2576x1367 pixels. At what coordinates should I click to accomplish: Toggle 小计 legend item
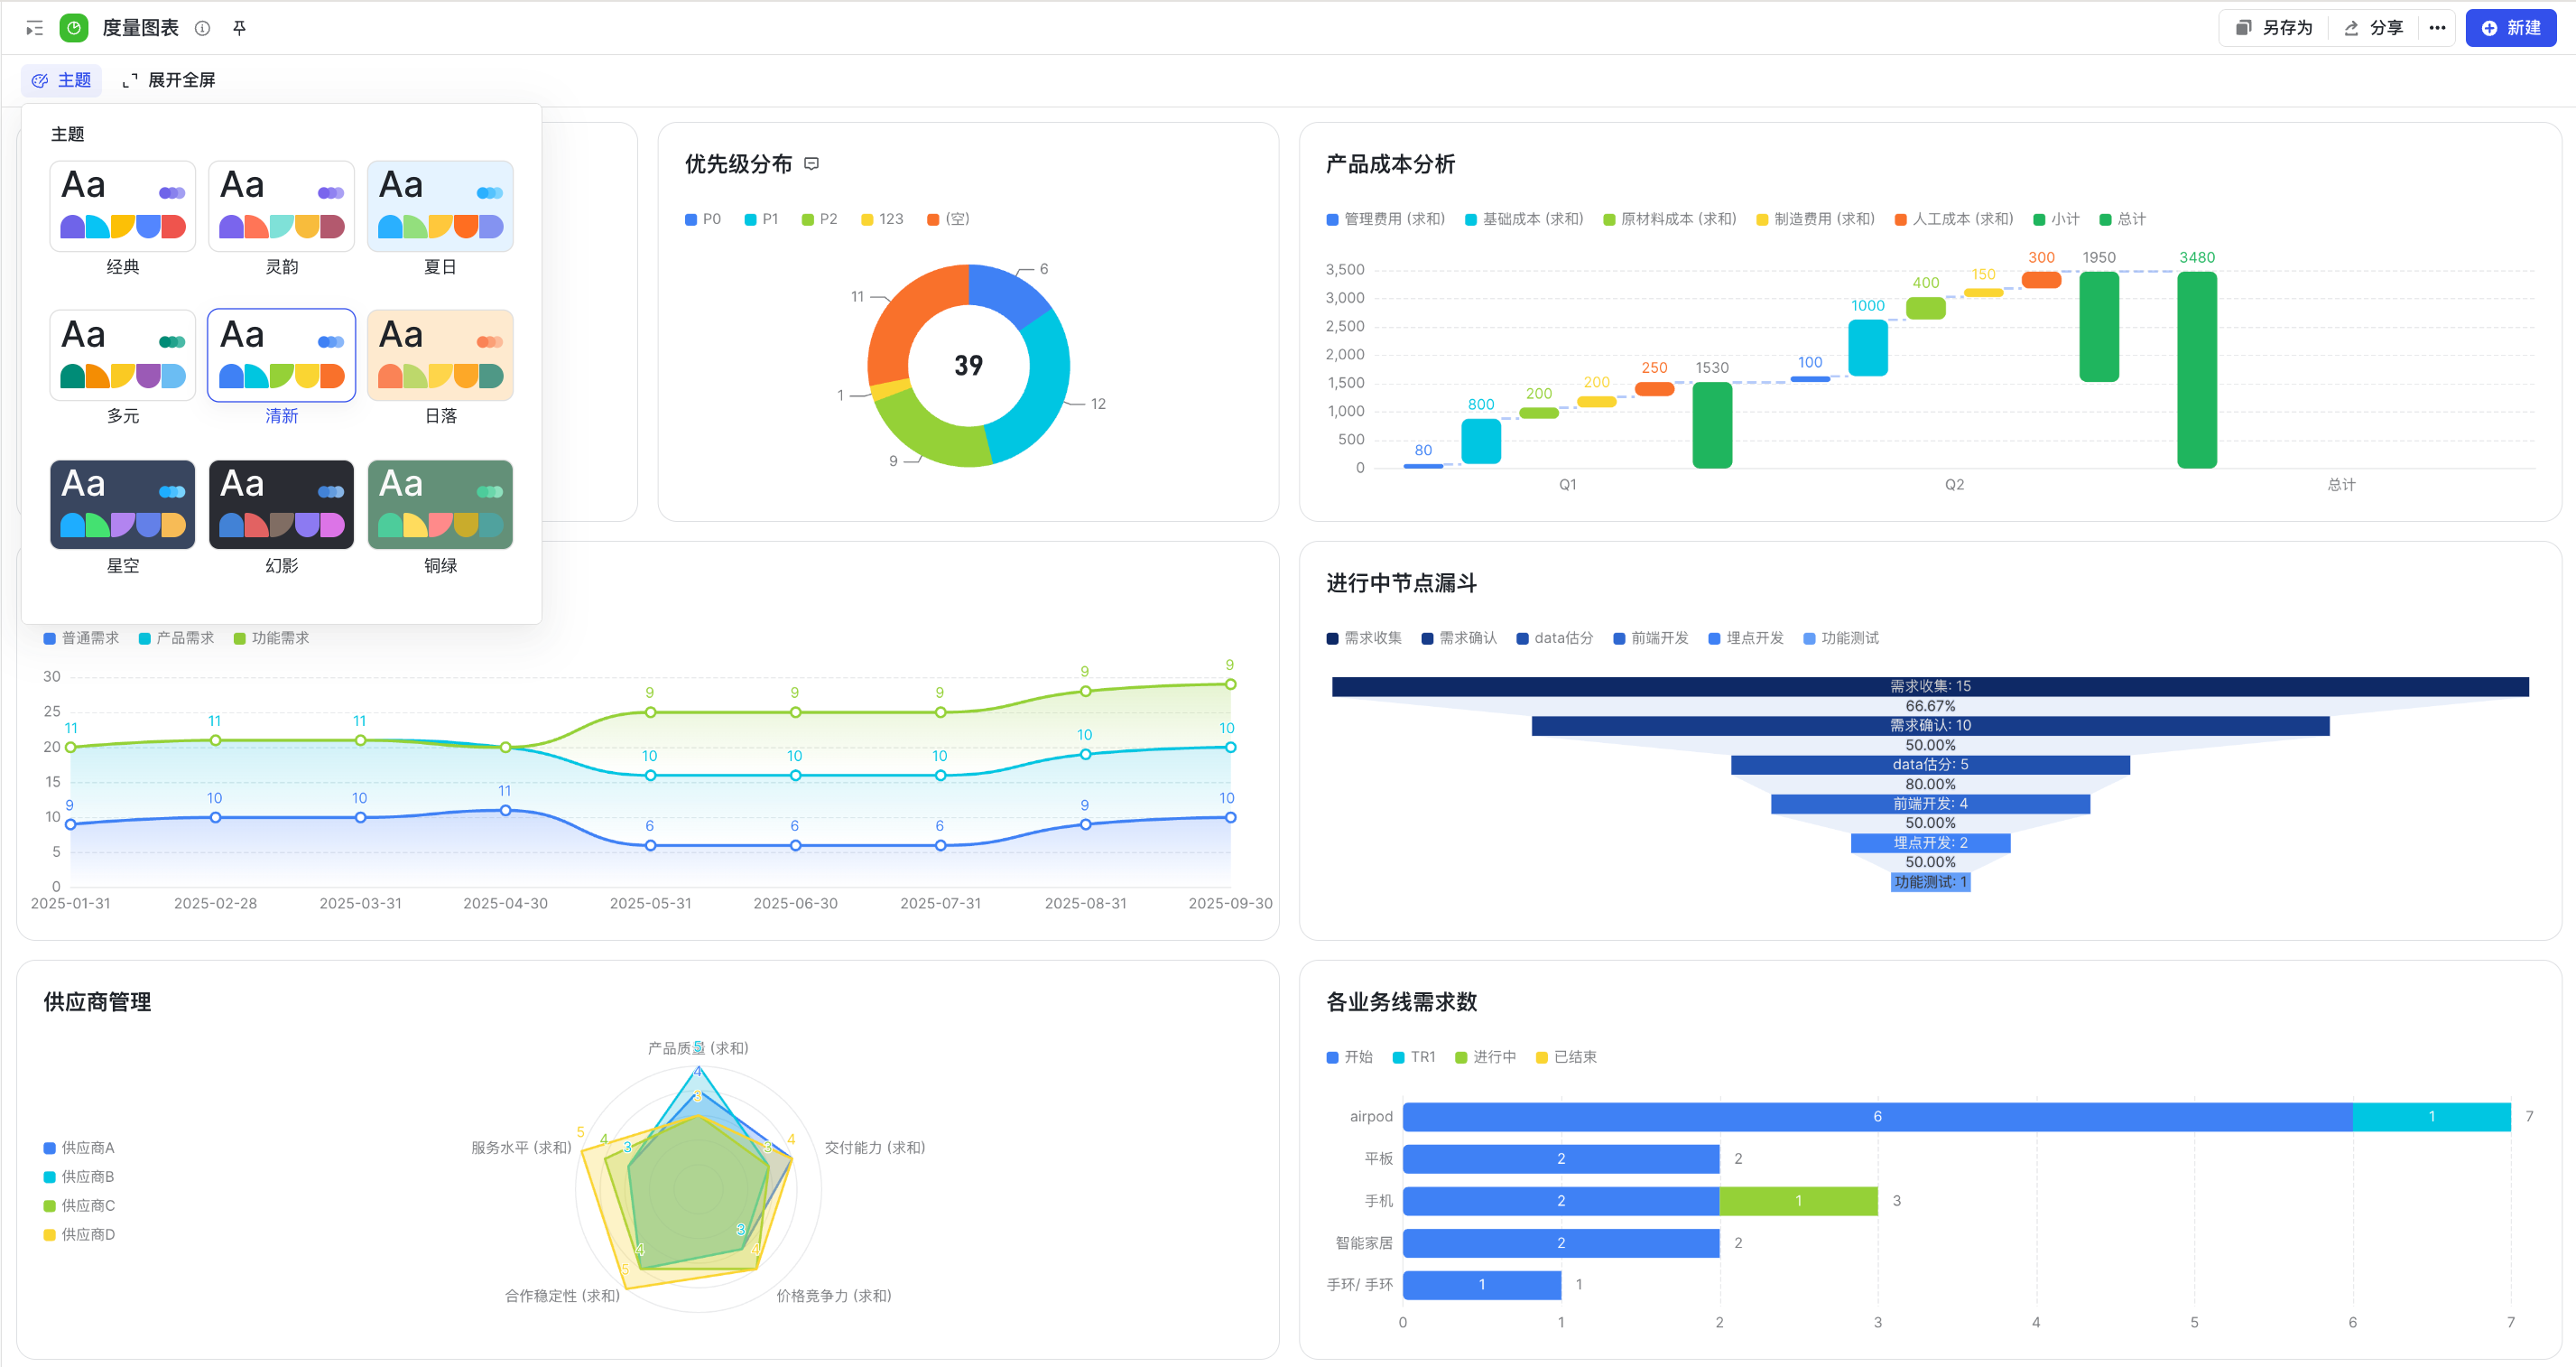click(2056, 219)
